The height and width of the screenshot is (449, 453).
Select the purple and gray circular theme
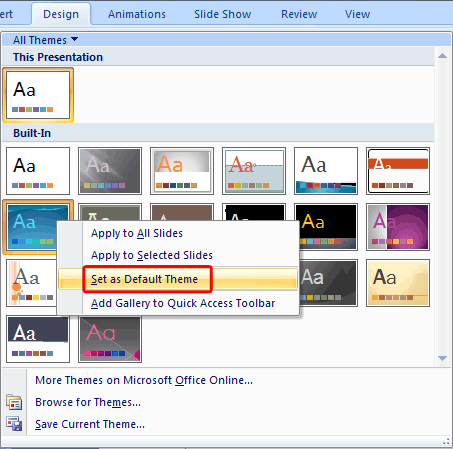(x=398, y=227)
